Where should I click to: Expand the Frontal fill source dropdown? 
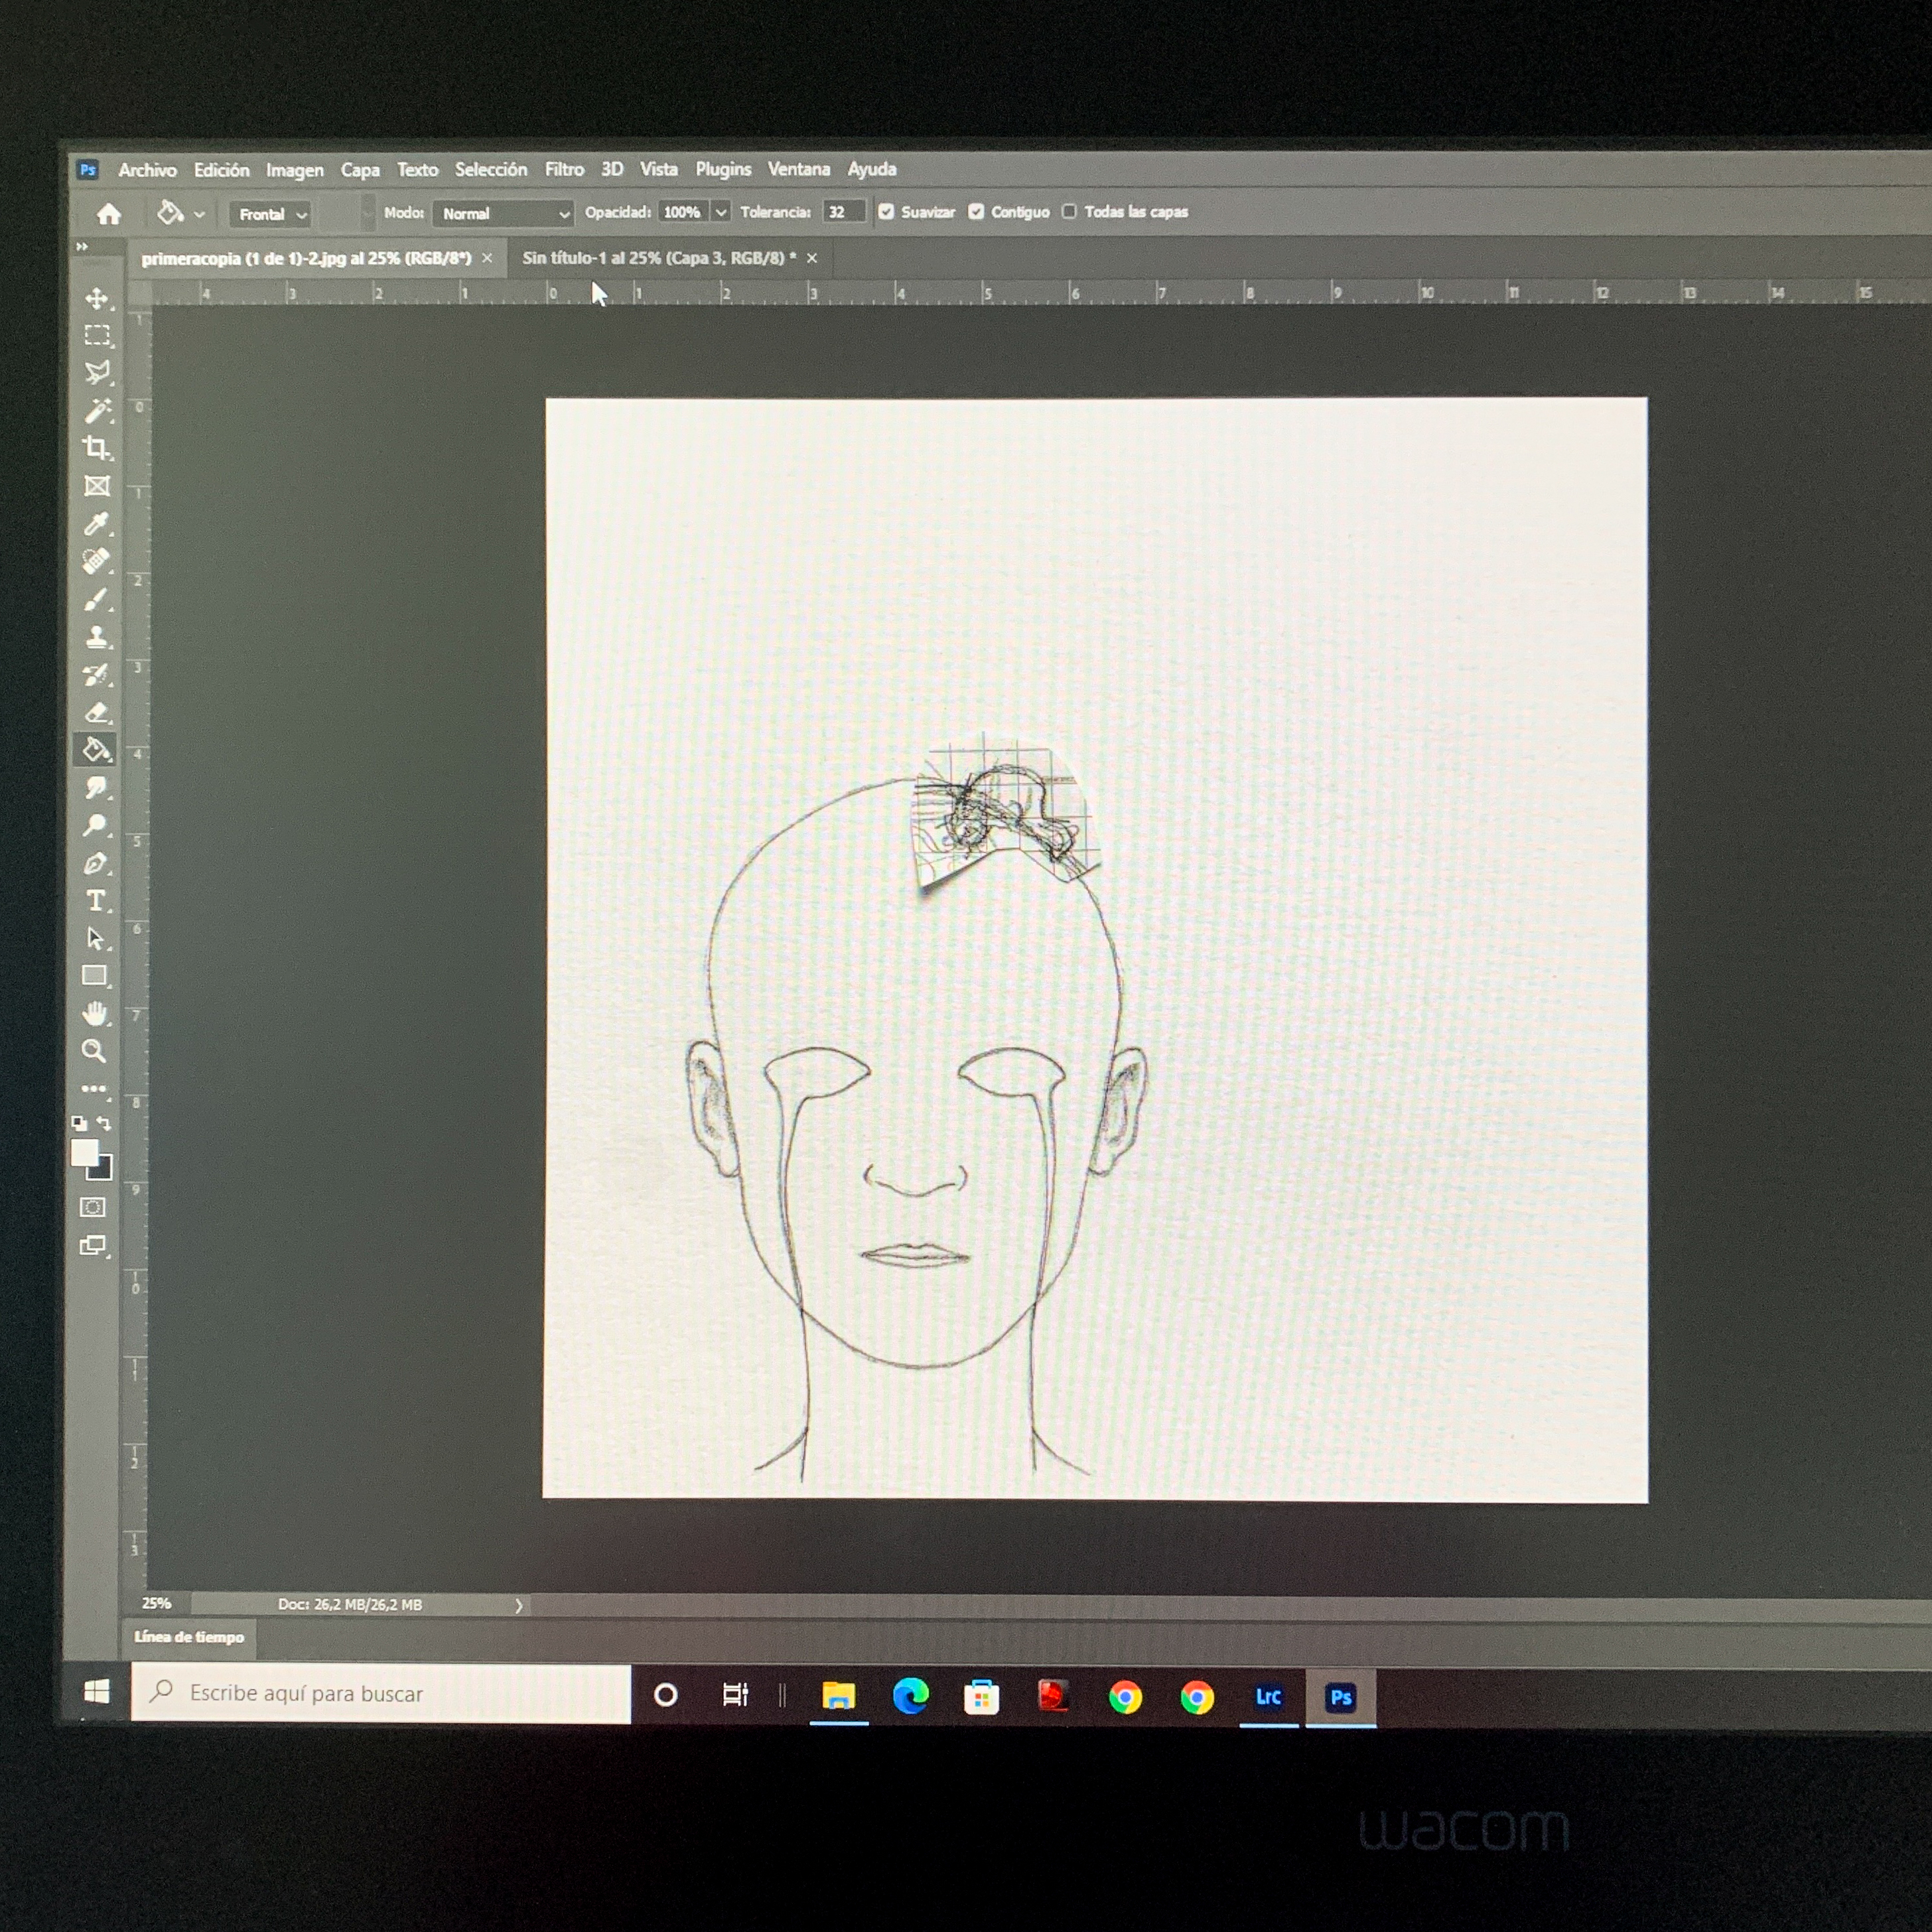(271, 214)
